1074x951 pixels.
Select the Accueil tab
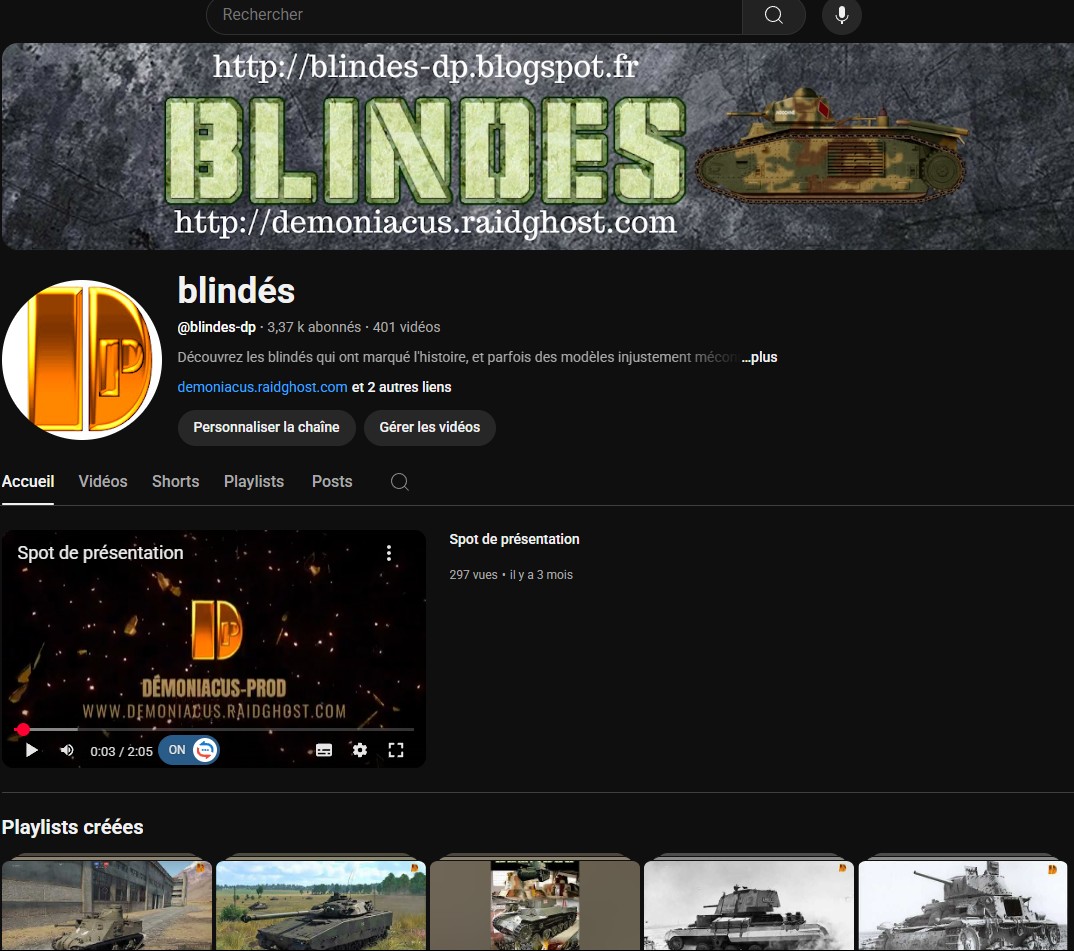pyautogui.click(x=28, y=482)
